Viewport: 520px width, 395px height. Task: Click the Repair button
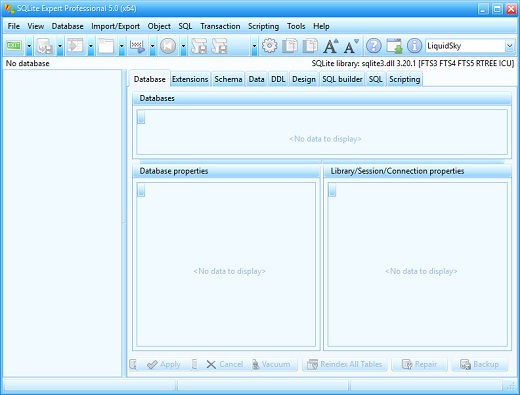tap(419, 364)
